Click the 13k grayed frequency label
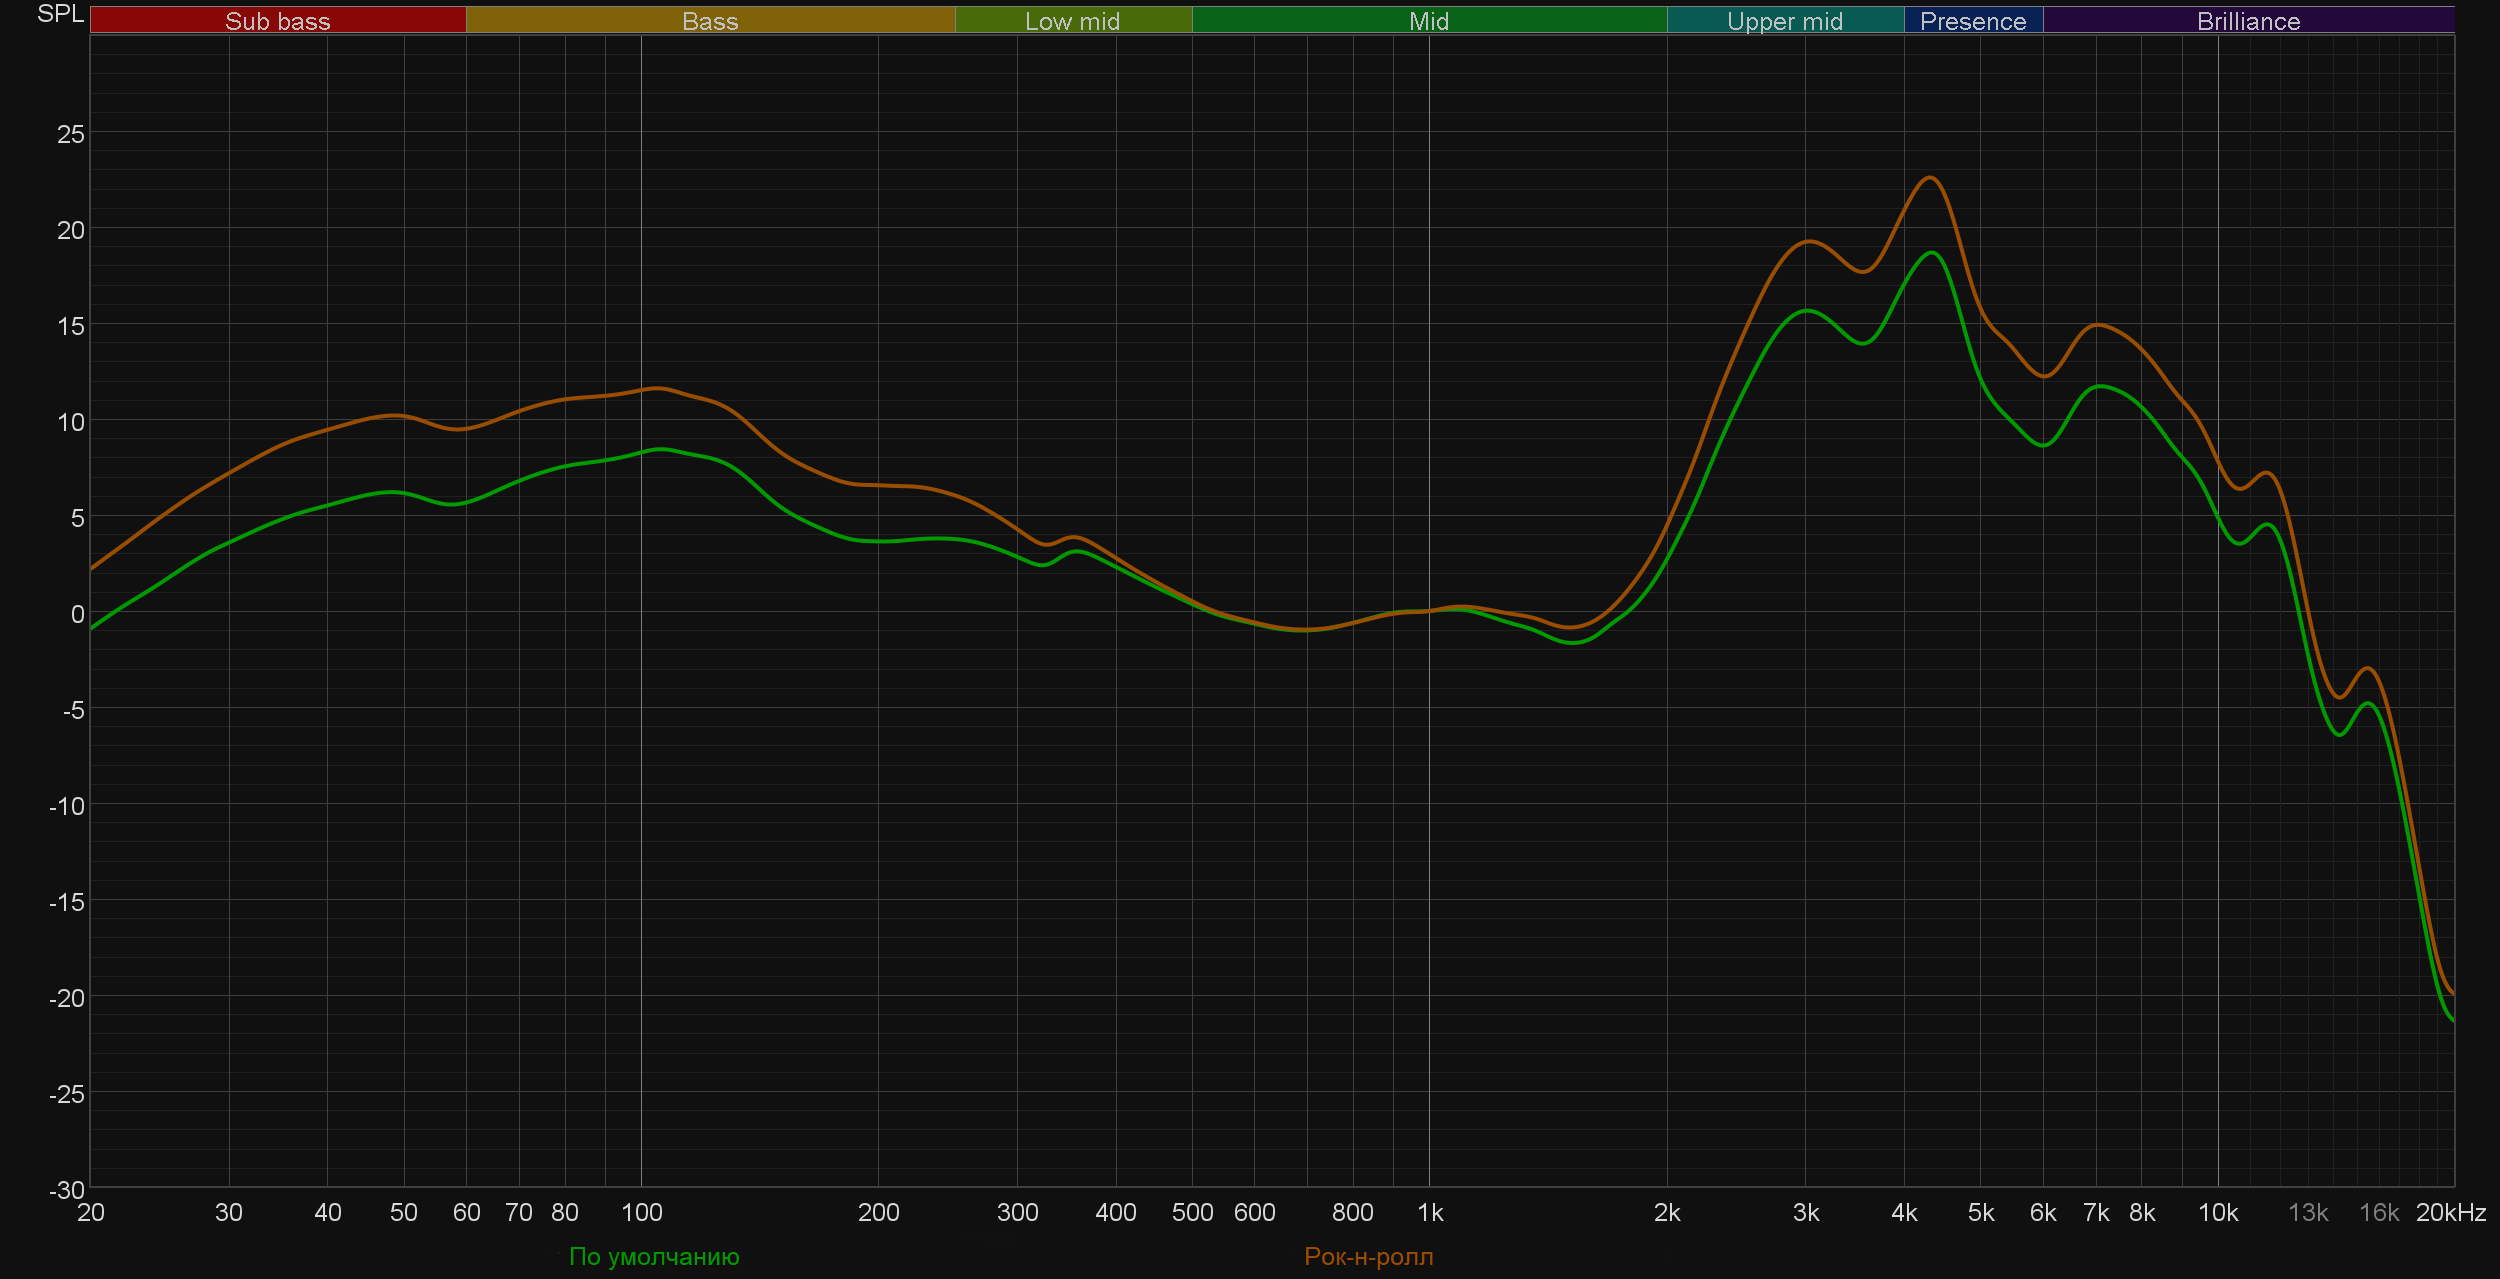 point(2308,1213)
